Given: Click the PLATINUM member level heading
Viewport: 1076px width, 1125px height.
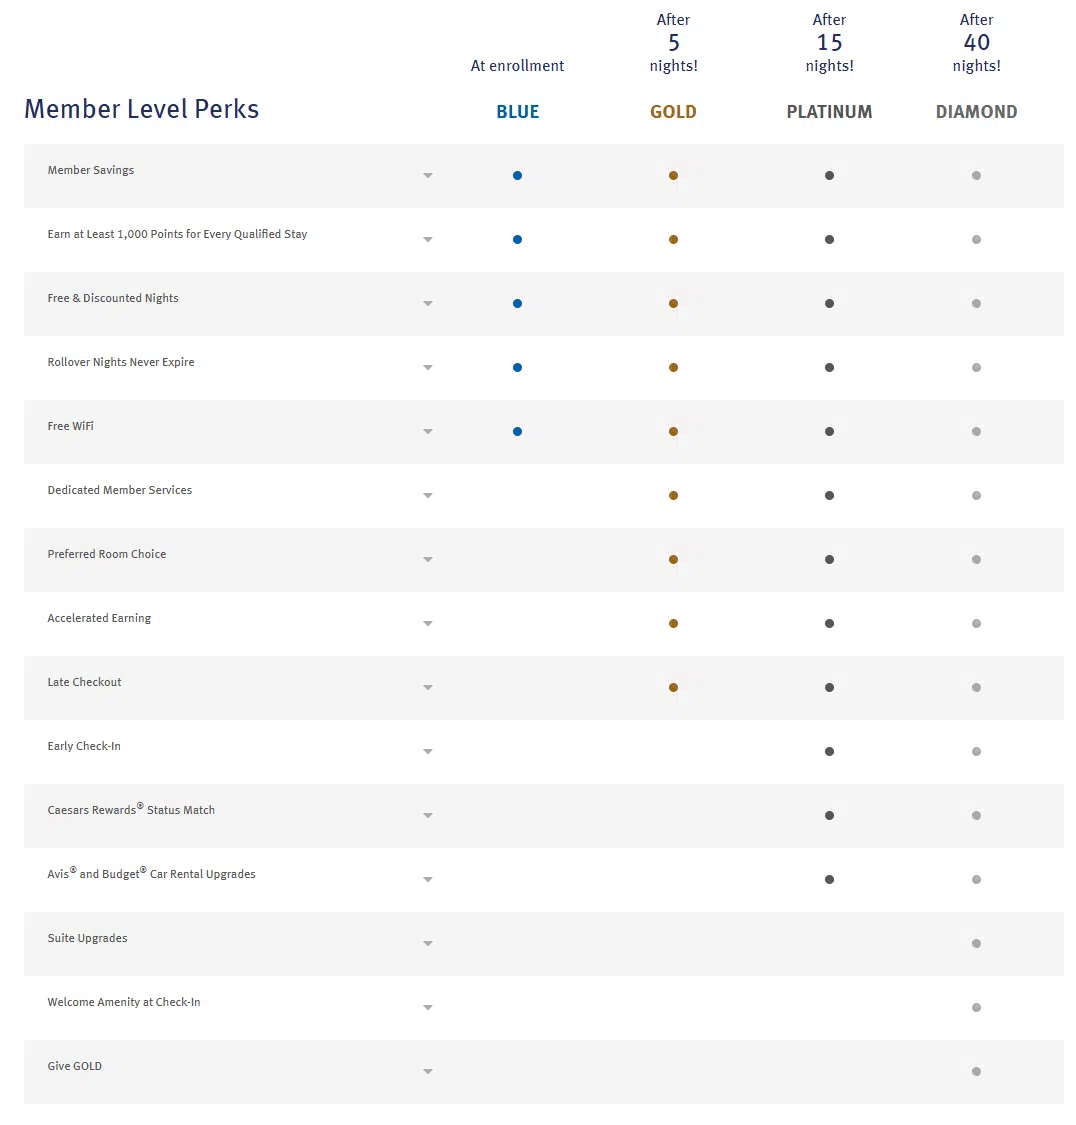Looking at the screenshot, I should point(829,112).
